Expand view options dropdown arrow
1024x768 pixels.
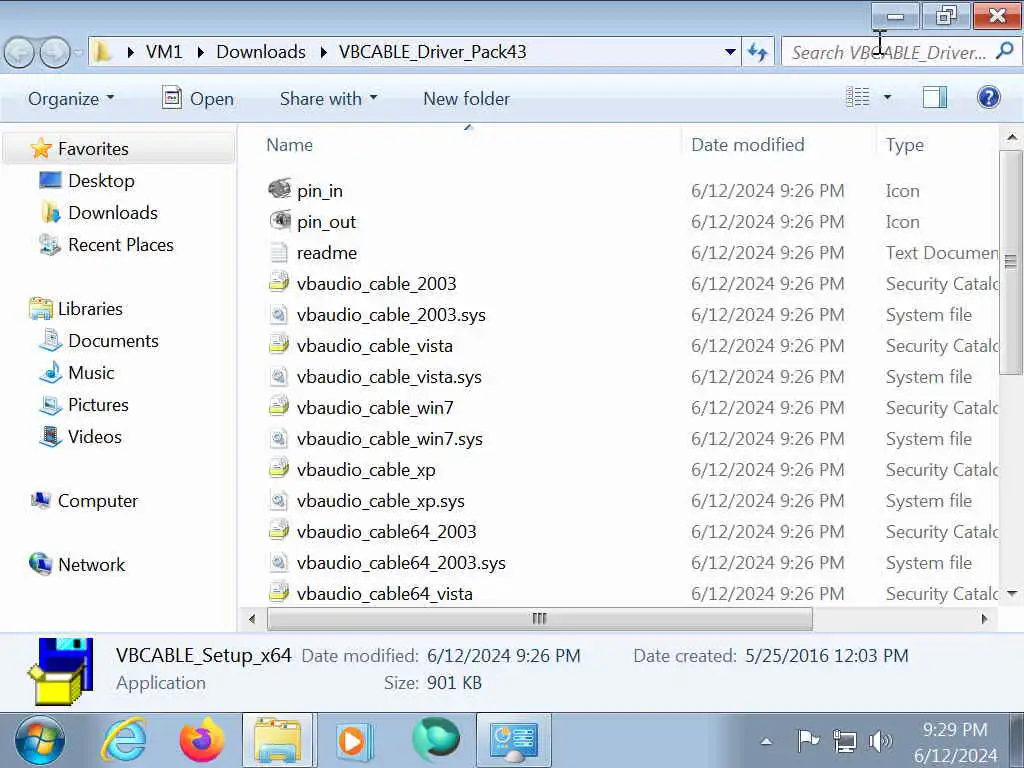tap(887, 97)
